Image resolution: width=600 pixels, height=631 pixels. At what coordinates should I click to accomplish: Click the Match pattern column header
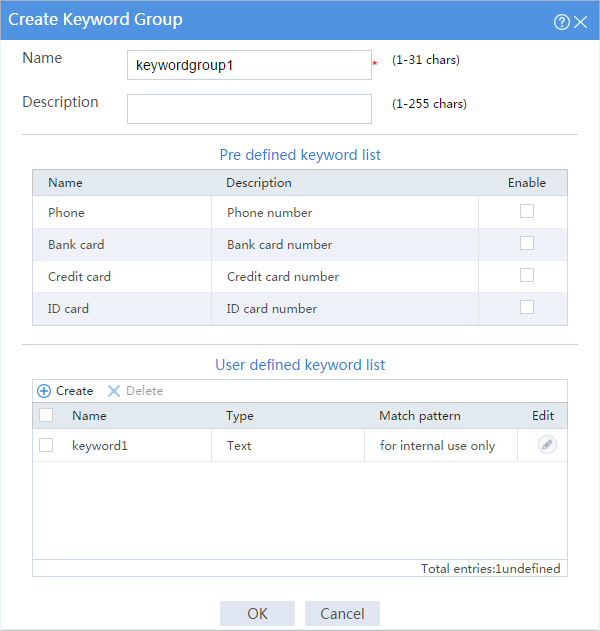(420, 416)
